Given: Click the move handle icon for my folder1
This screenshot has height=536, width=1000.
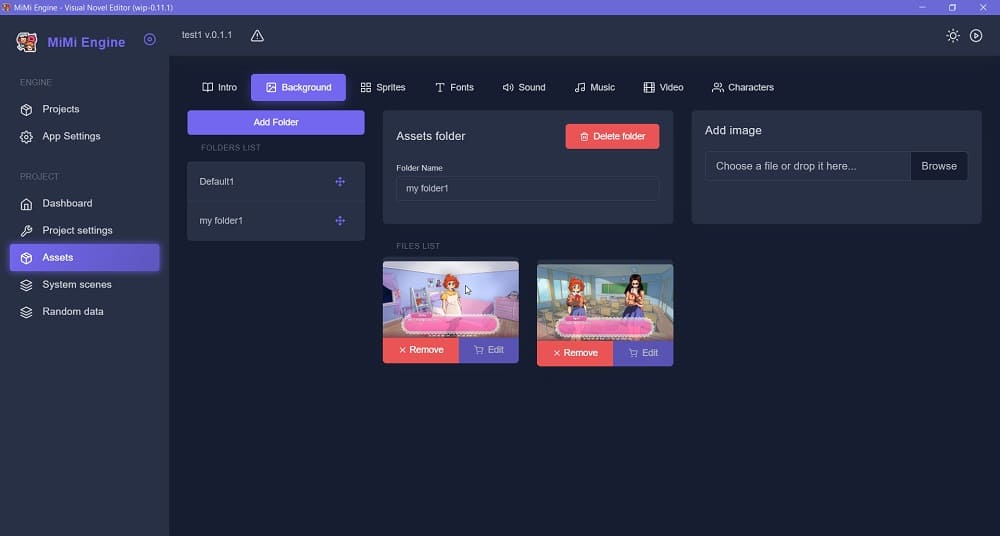Looking at the screenshot, I should coord(340,221).
